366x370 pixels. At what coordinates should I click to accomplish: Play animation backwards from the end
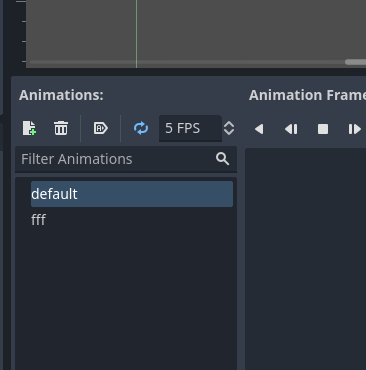click(x=291, y=129)
